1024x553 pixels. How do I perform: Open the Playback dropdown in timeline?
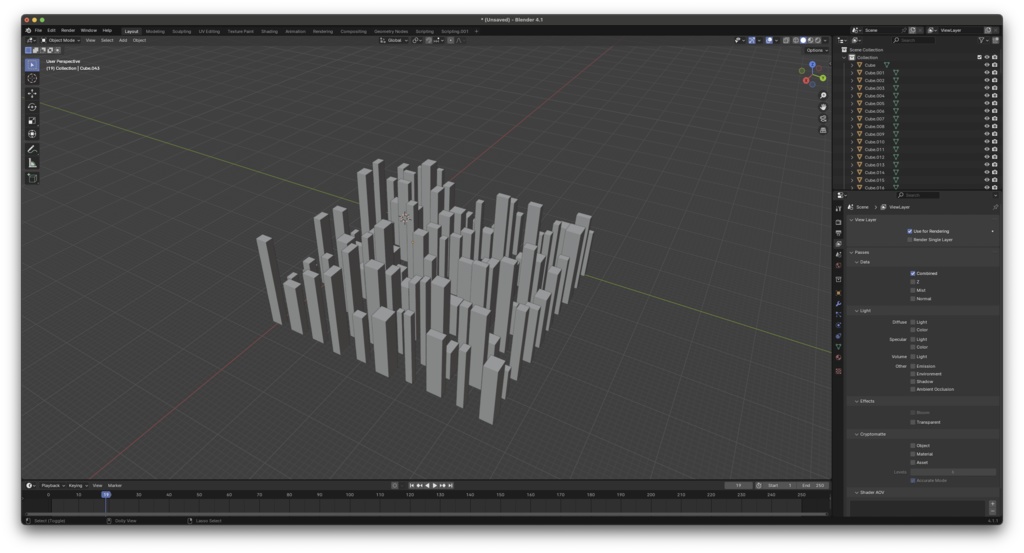point(52,486)
